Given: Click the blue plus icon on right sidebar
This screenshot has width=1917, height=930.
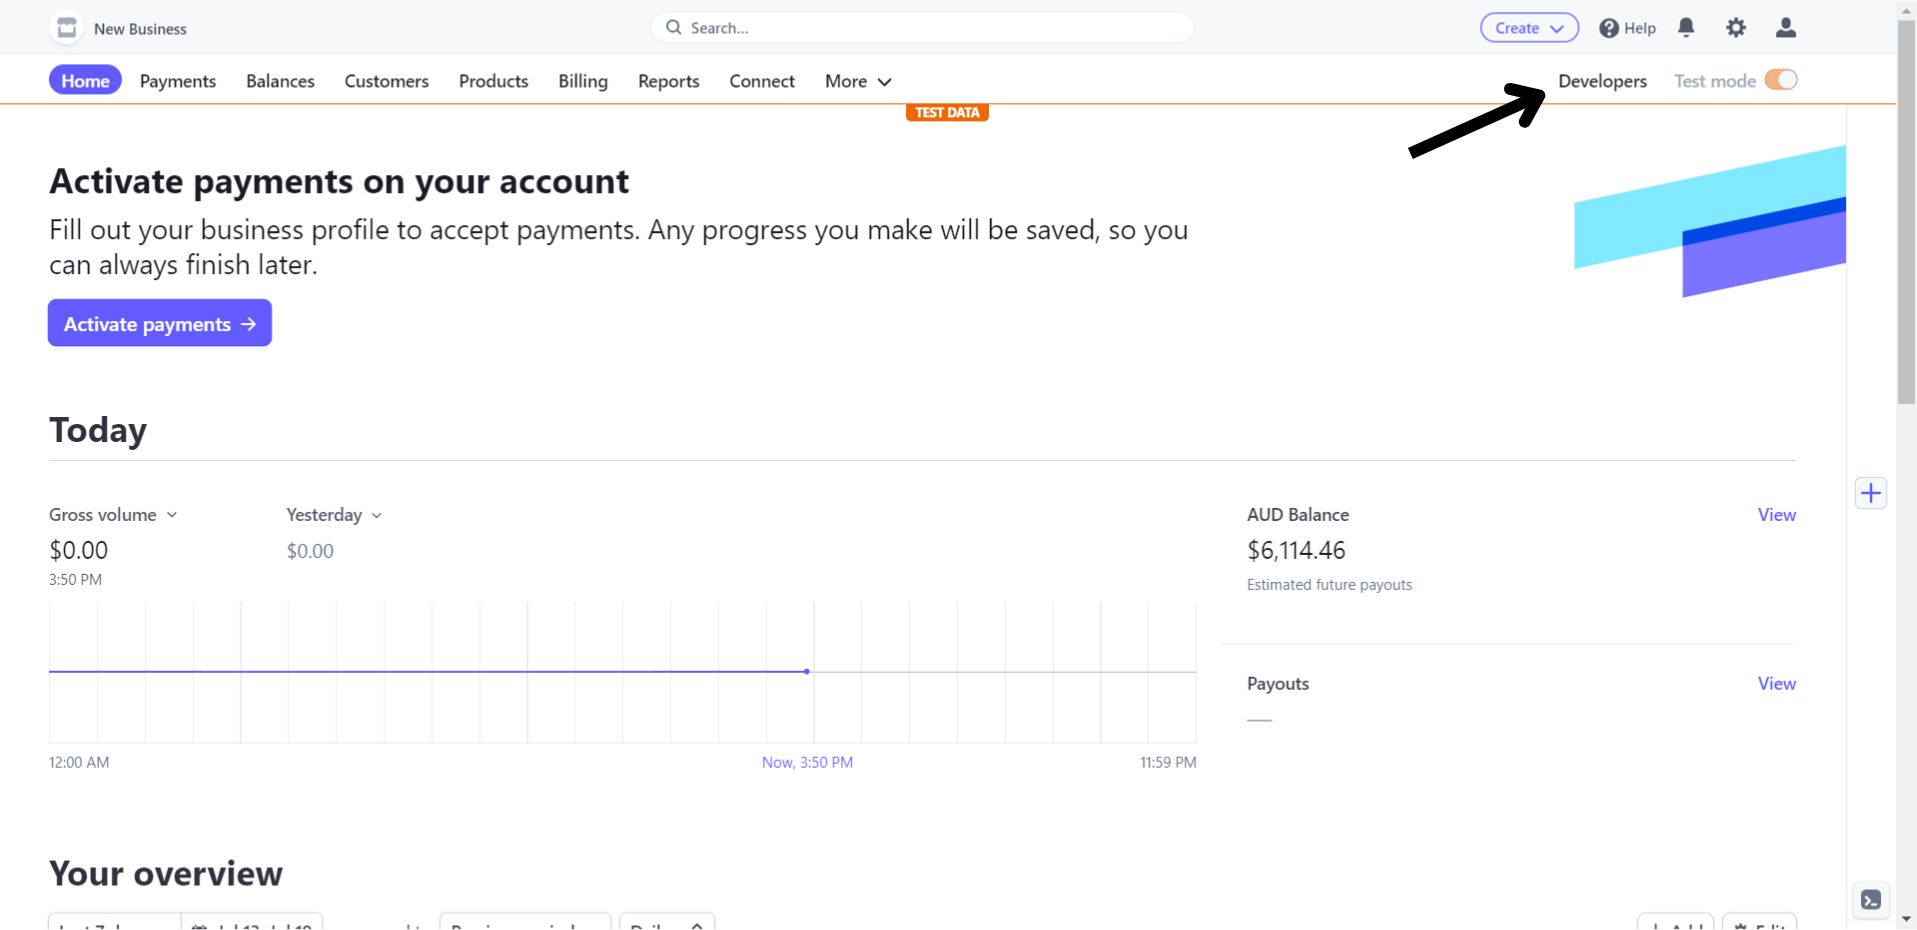Looking at the screenshot, I should click(1871, 493).
